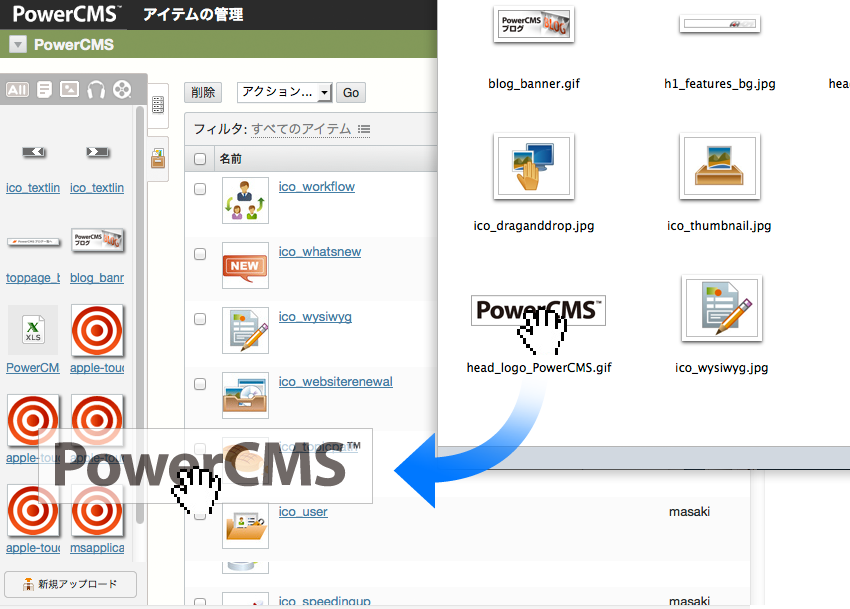Click the ico_wysiwyg thumbnail in list
The image size is (850, 609).
[245, 330]
